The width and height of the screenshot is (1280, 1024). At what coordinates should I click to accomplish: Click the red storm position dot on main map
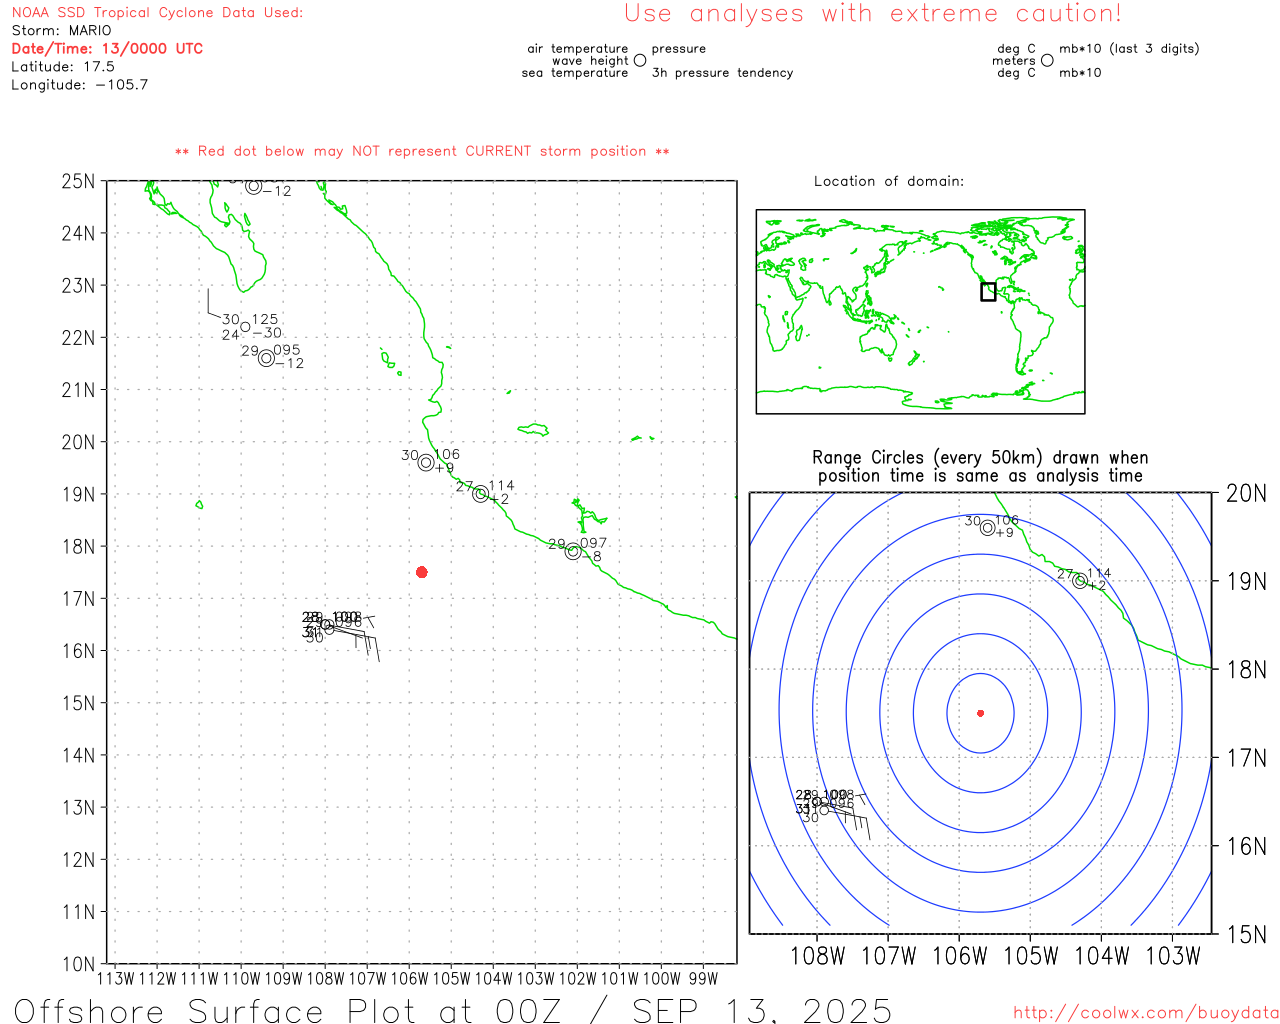(422, 572)
